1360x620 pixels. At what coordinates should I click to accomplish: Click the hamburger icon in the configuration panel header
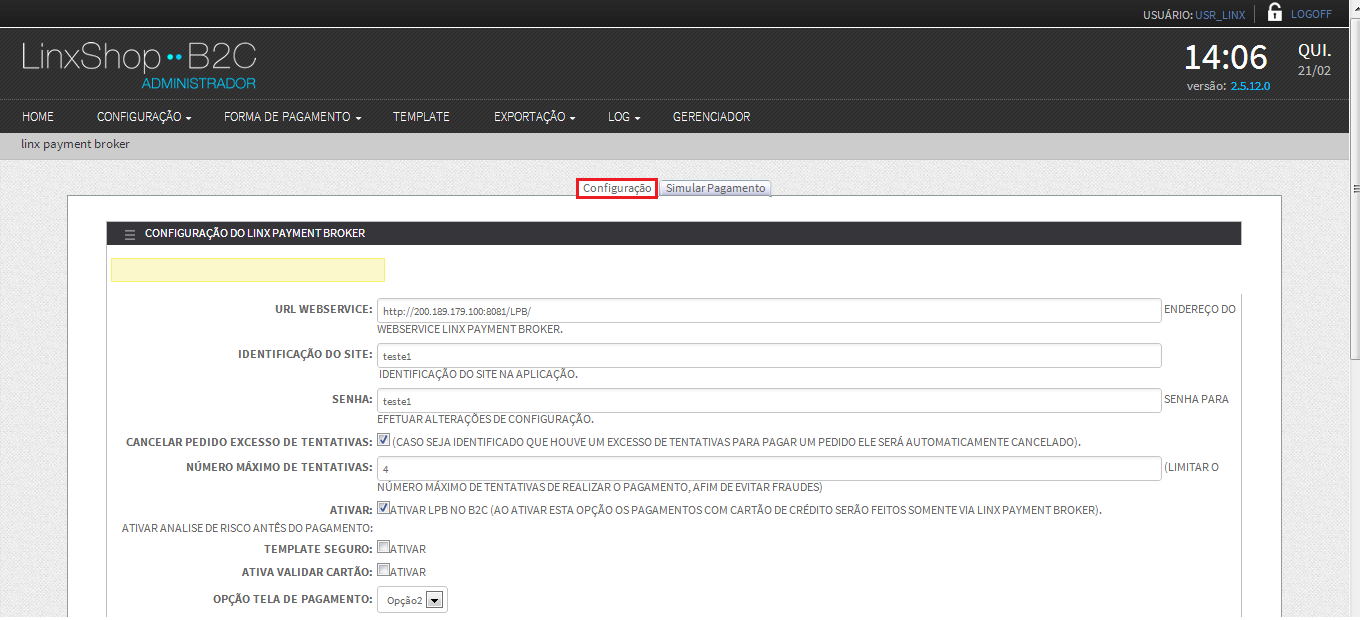click(130, 234)
